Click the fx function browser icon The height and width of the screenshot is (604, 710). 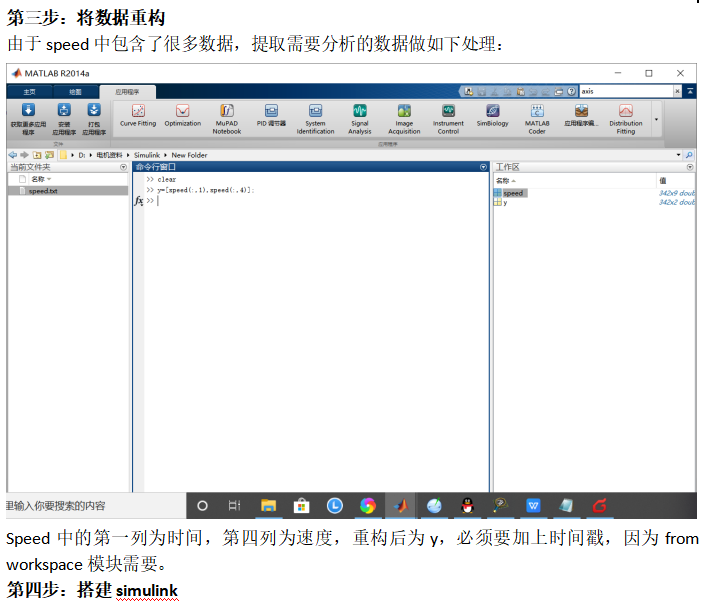tap(139, 201)
